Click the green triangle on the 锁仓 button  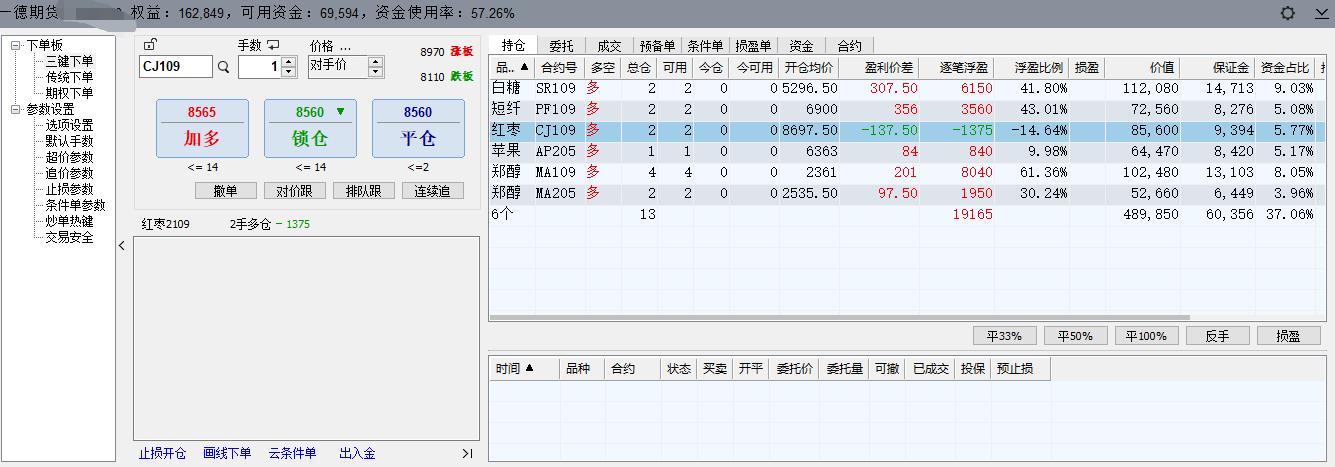[340, 112]
